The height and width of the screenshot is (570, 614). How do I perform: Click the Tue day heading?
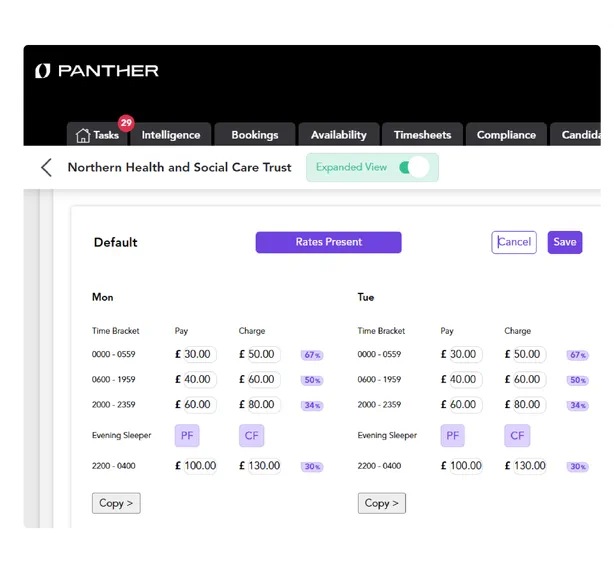(x=366, y=297)
